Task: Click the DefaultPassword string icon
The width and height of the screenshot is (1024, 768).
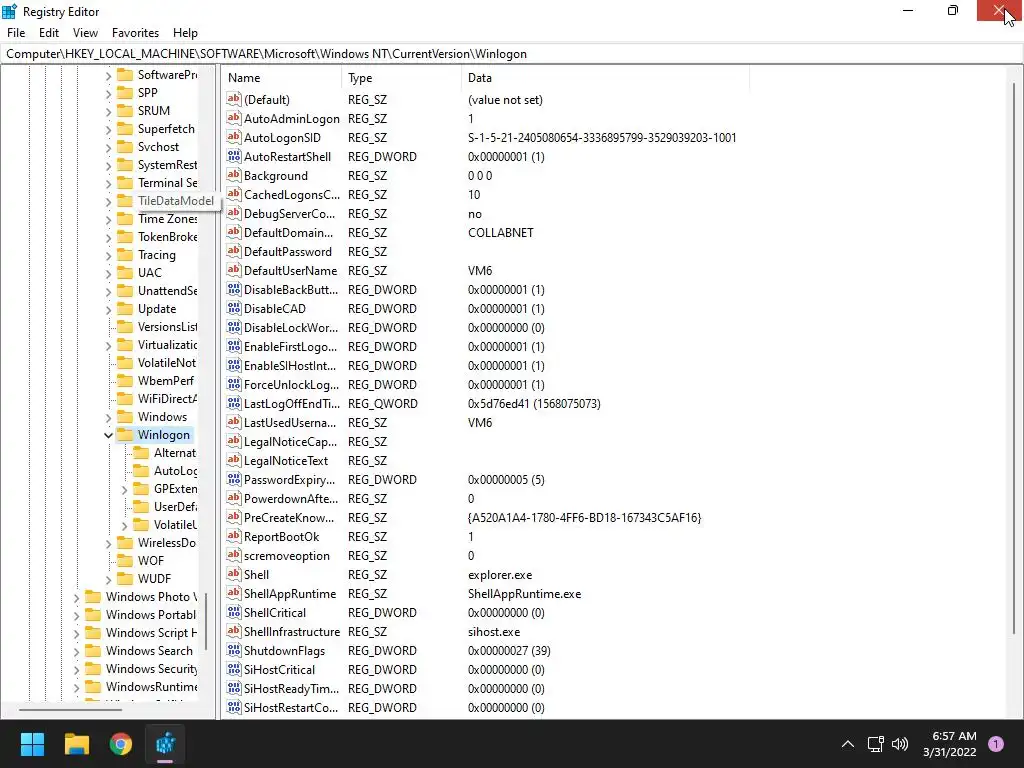Action: click(x=234, y=251)
